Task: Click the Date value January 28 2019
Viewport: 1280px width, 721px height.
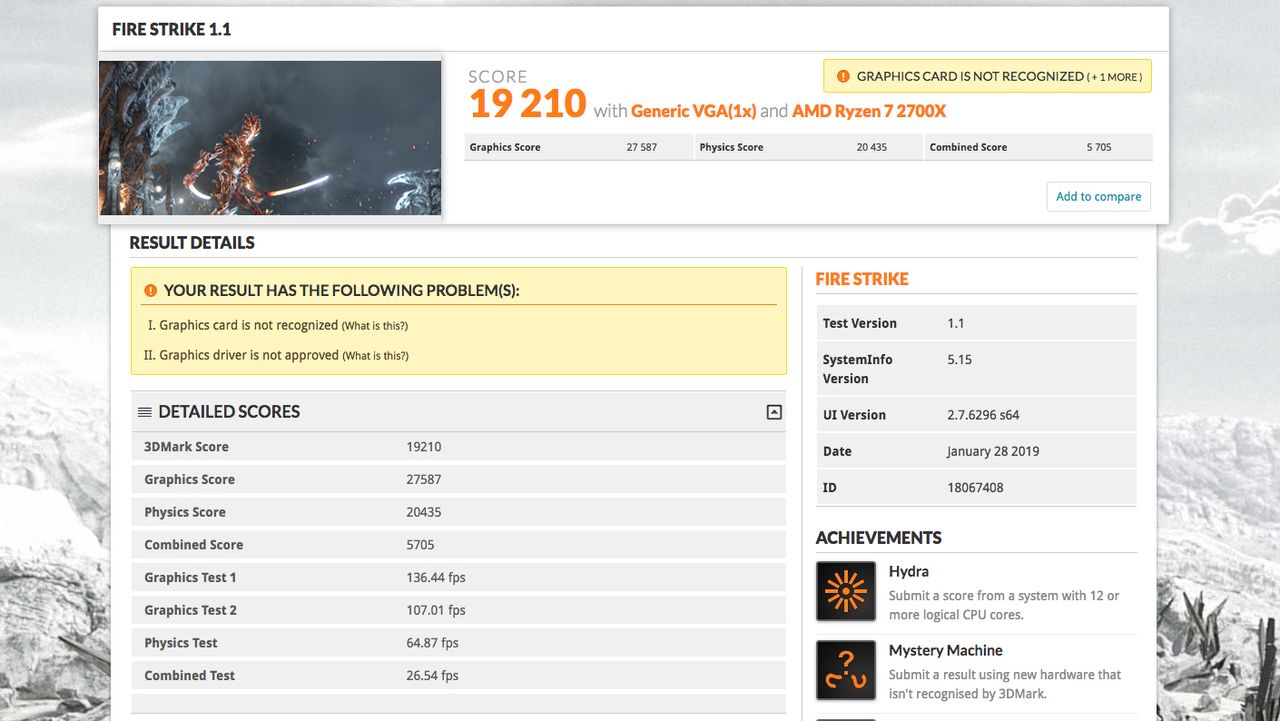Action: tap(993, 452)
